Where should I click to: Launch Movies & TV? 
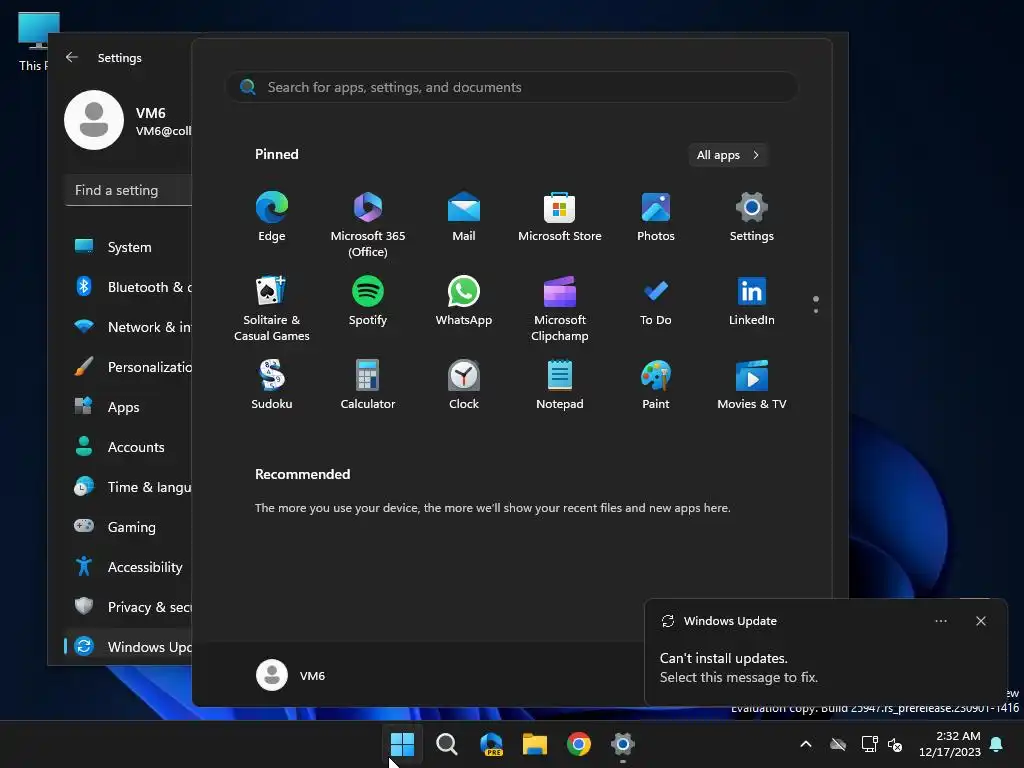[752, 385]
